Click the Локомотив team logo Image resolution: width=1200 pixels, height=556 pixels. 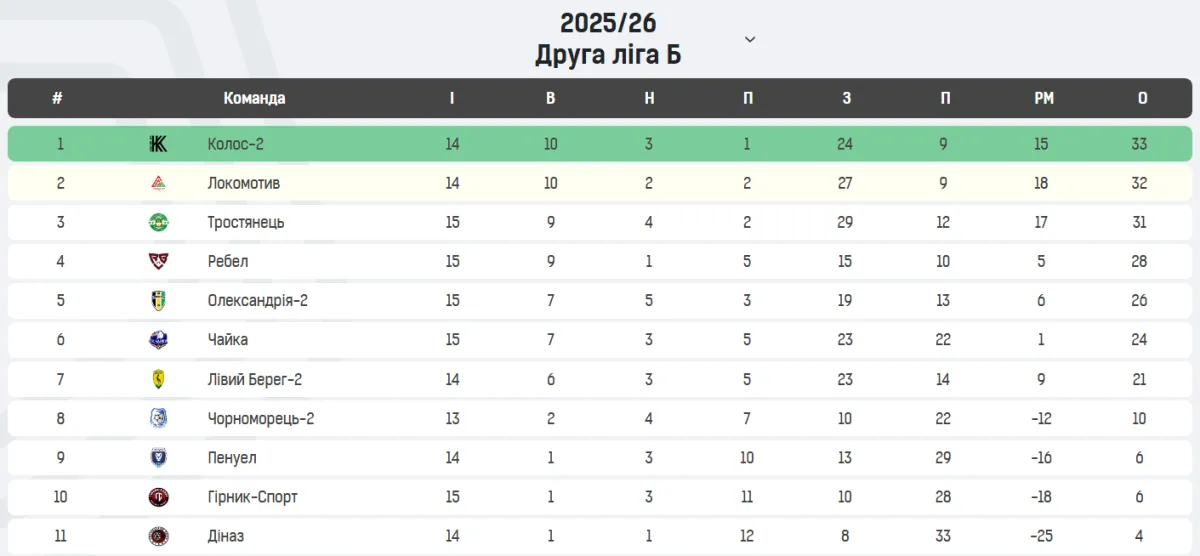click(x=158, y=183)
